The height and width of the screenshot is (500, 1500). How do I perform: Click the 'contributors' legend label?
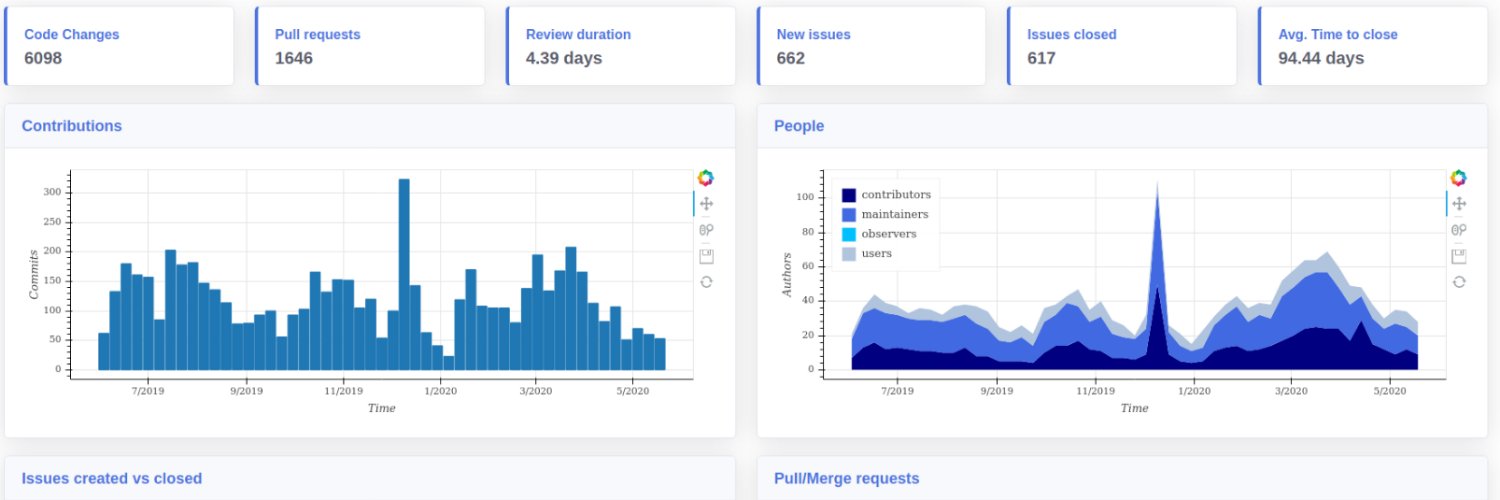896,195
